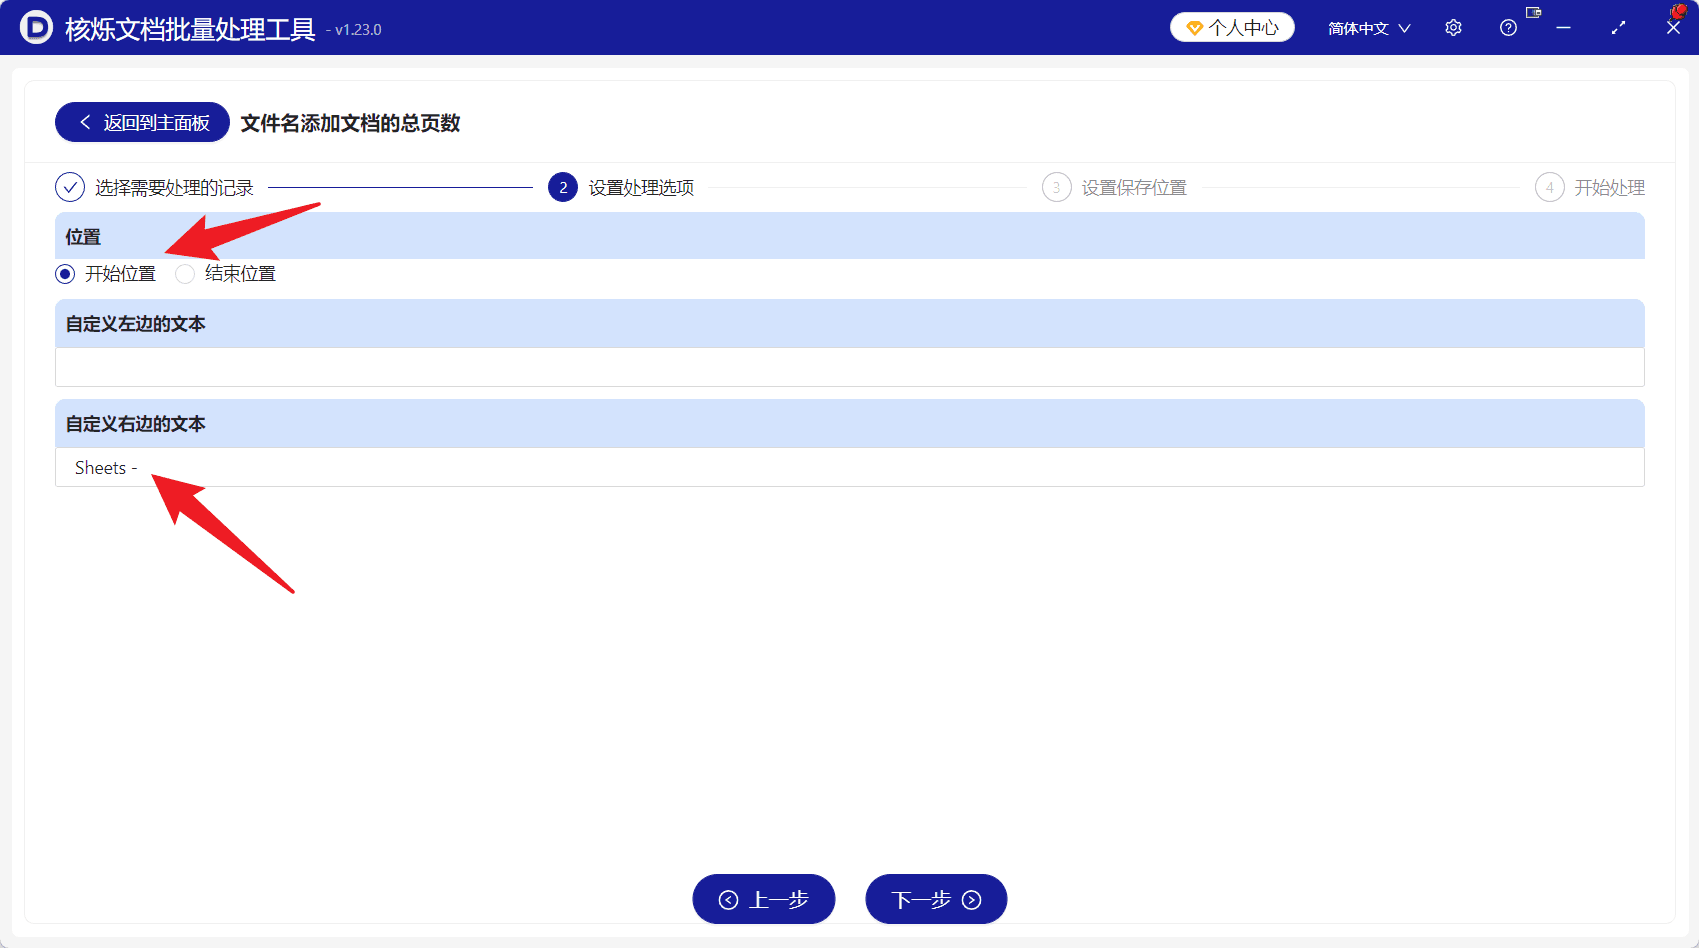Click the 自定义左边的文本 header label
Viewport: 1699px width, 948px height.
coord(135,324)
